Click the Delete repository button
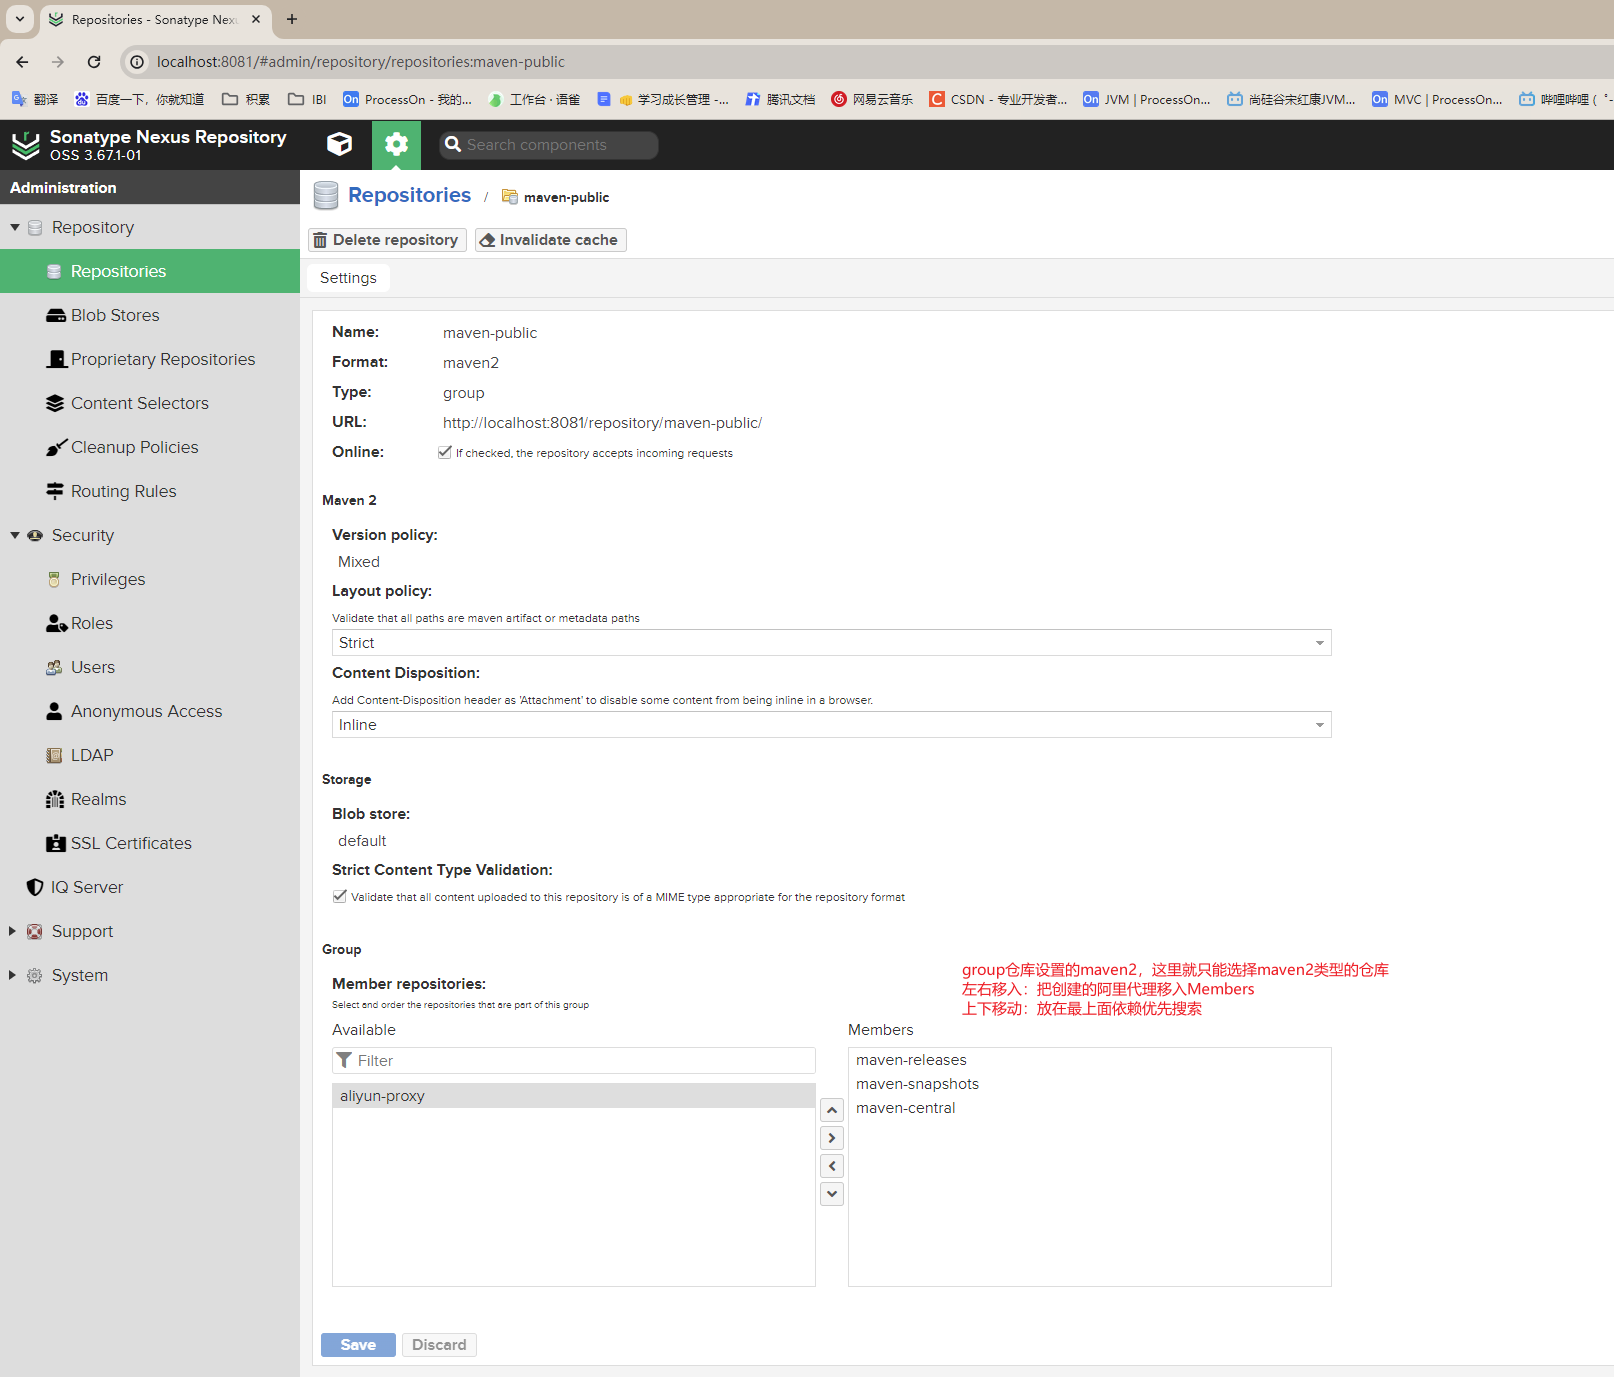Viewport: 1614px width, 1377px height. (x=387, y=240)
